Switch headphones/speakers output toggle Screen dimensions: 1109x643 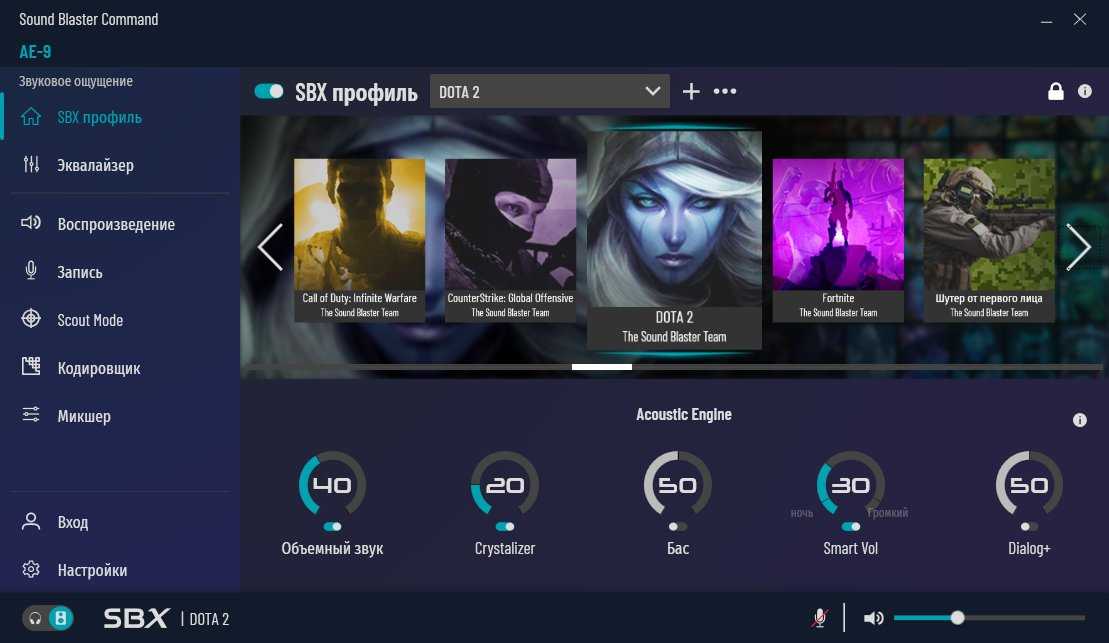tap(48, 618)
